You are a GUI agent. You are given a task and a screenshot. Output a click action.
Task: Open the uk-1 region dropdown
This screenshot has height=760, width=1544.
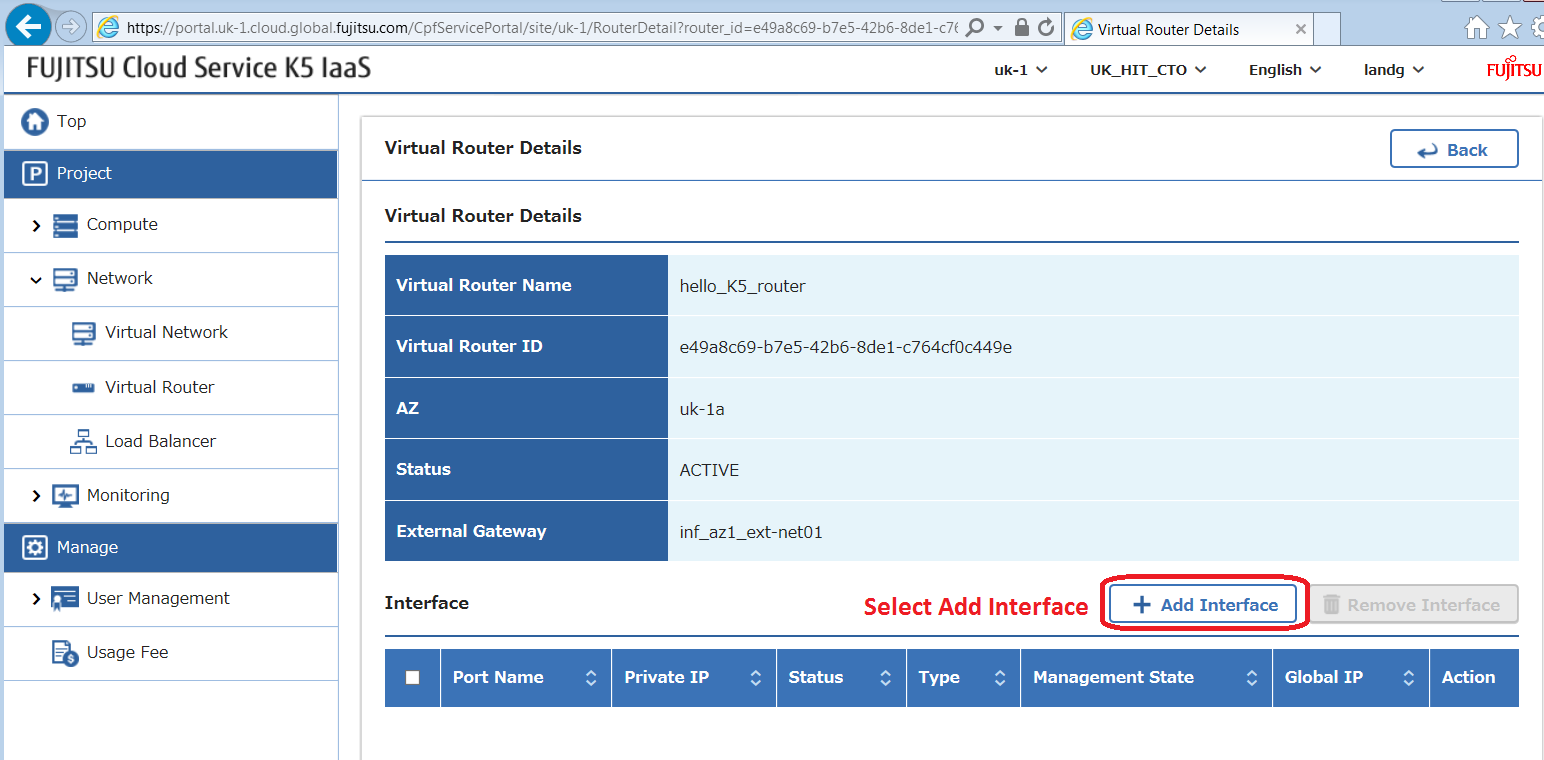point(1020,70)
